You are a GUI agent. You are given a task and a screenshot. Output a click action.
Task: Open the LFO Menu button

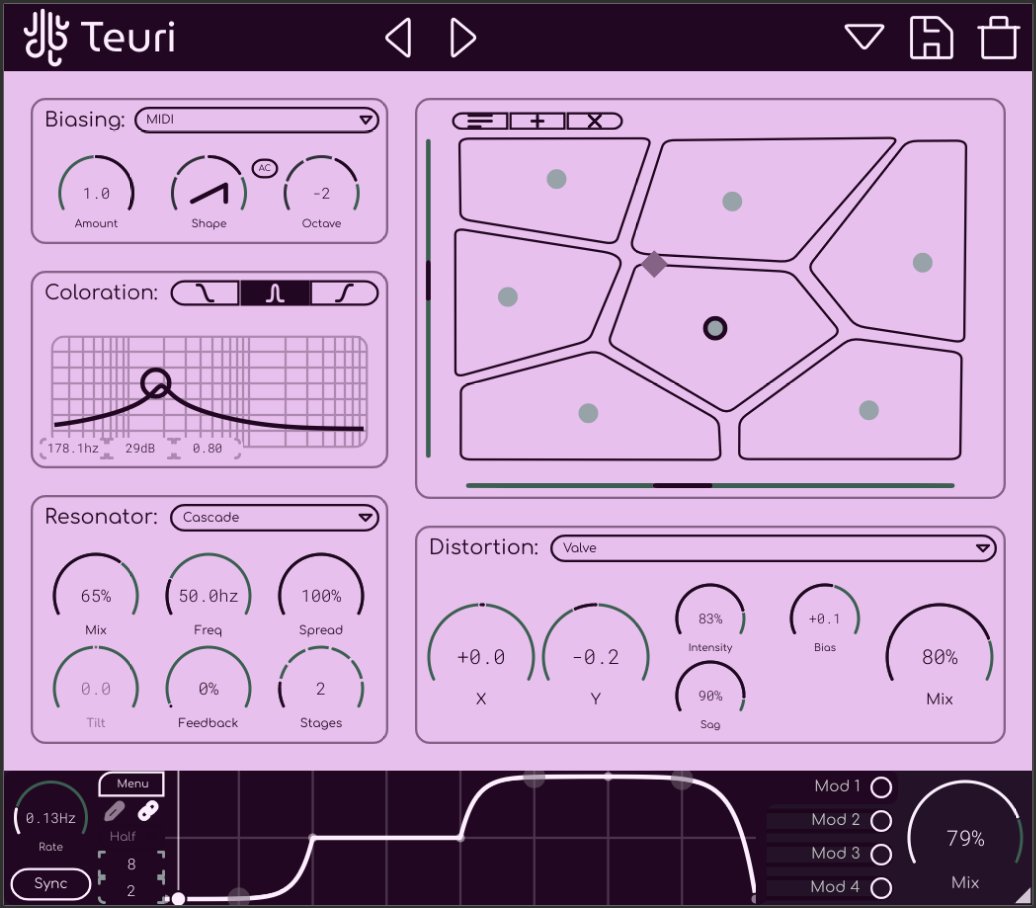[132, 784]
